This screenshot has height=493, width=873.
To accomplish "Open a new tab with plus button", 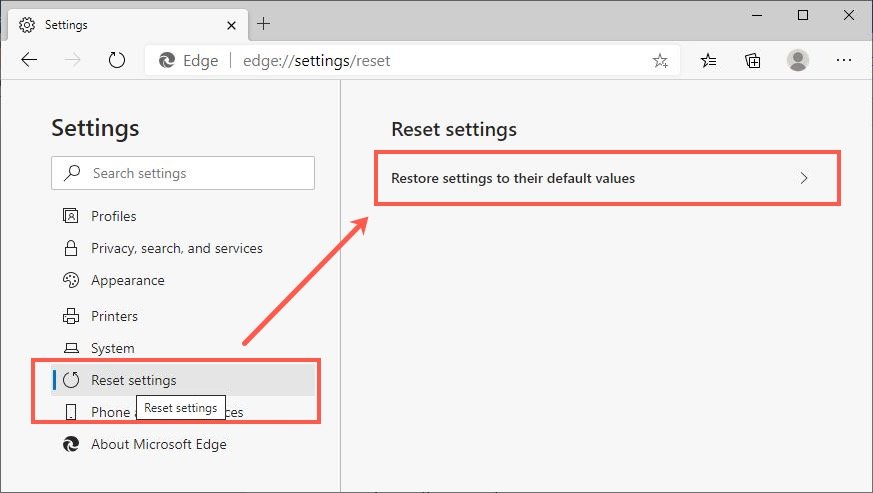I will (x=264, y=23).
